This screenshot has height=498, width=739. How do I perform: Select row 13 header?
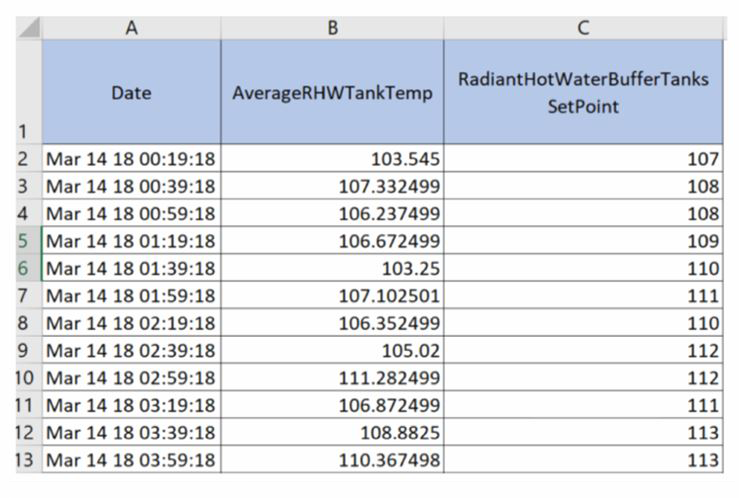[x=29, y=459]
